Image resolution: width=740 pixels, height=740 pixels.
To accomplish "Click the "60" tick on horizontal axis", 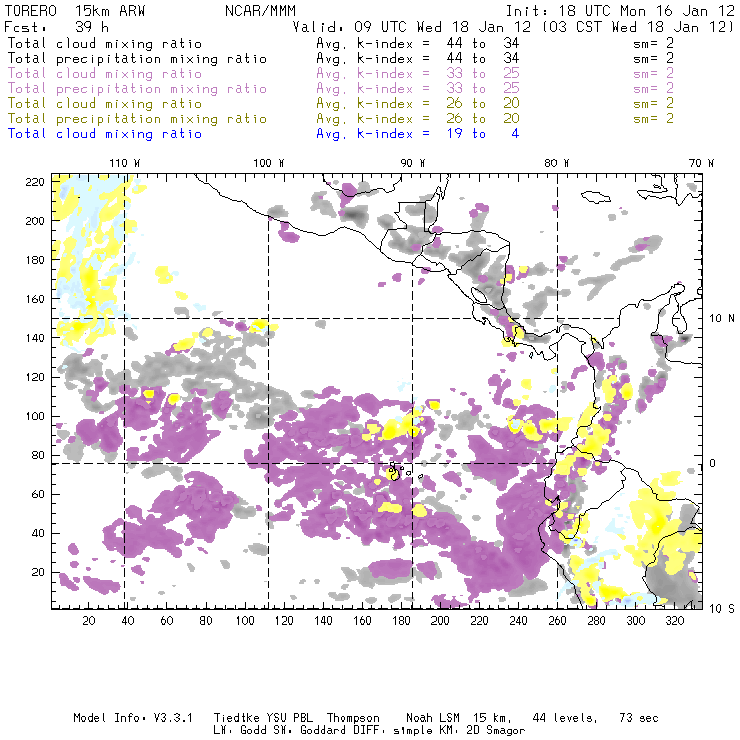I will click(x=167, y=621).
